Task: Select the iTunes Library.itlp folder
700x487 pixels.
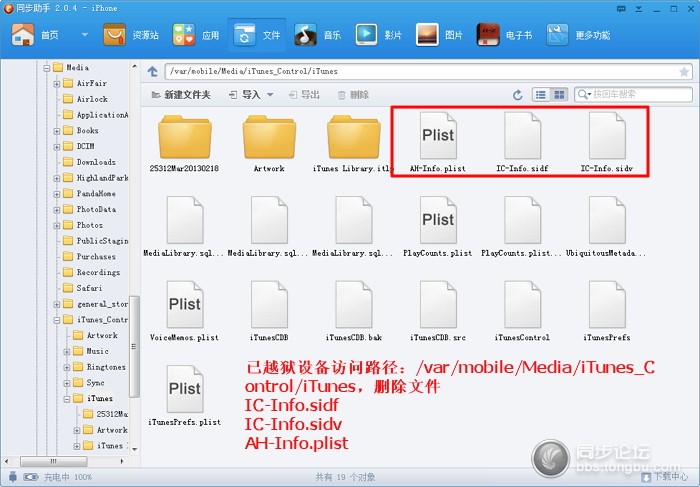Action: tap(353, 143)
